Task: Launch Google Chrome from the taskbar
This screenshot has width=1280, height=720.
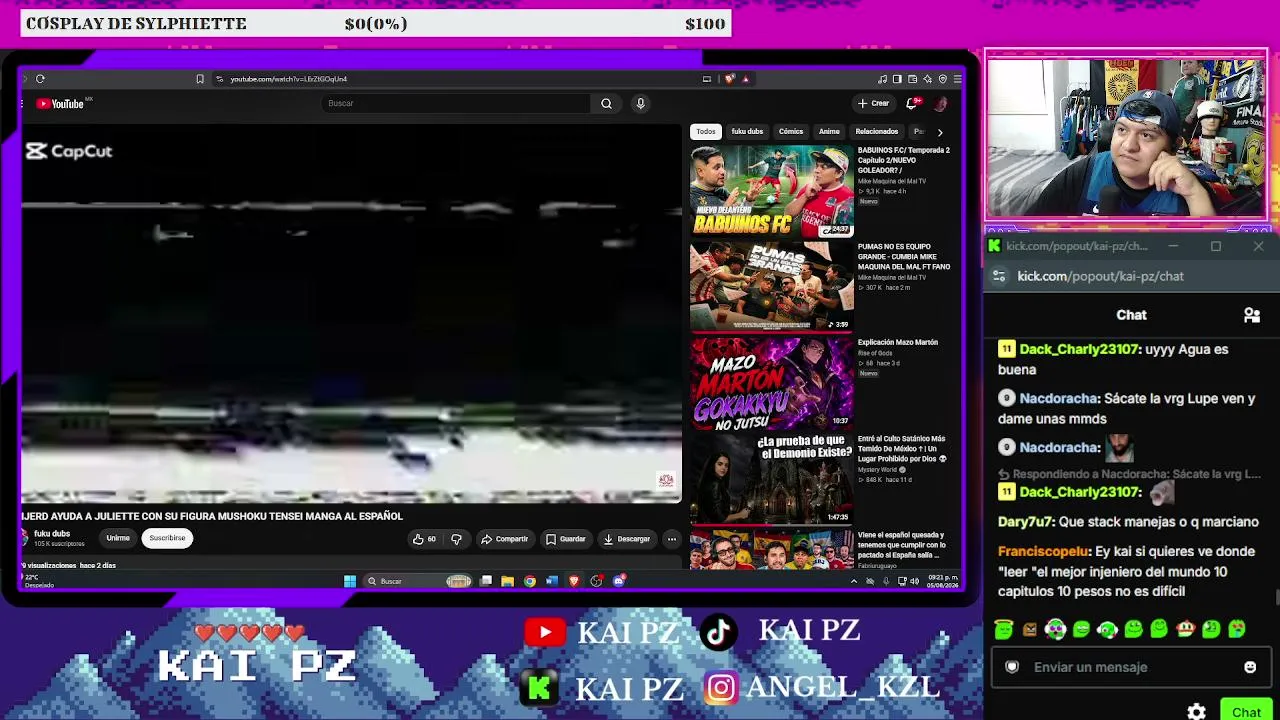Action: tap(530, 581)
